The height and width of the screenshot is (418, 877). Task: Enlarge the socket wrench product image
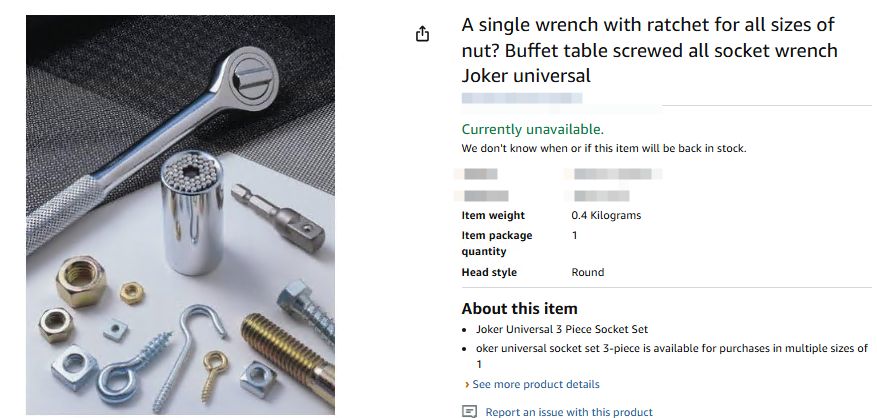[180, 215]
